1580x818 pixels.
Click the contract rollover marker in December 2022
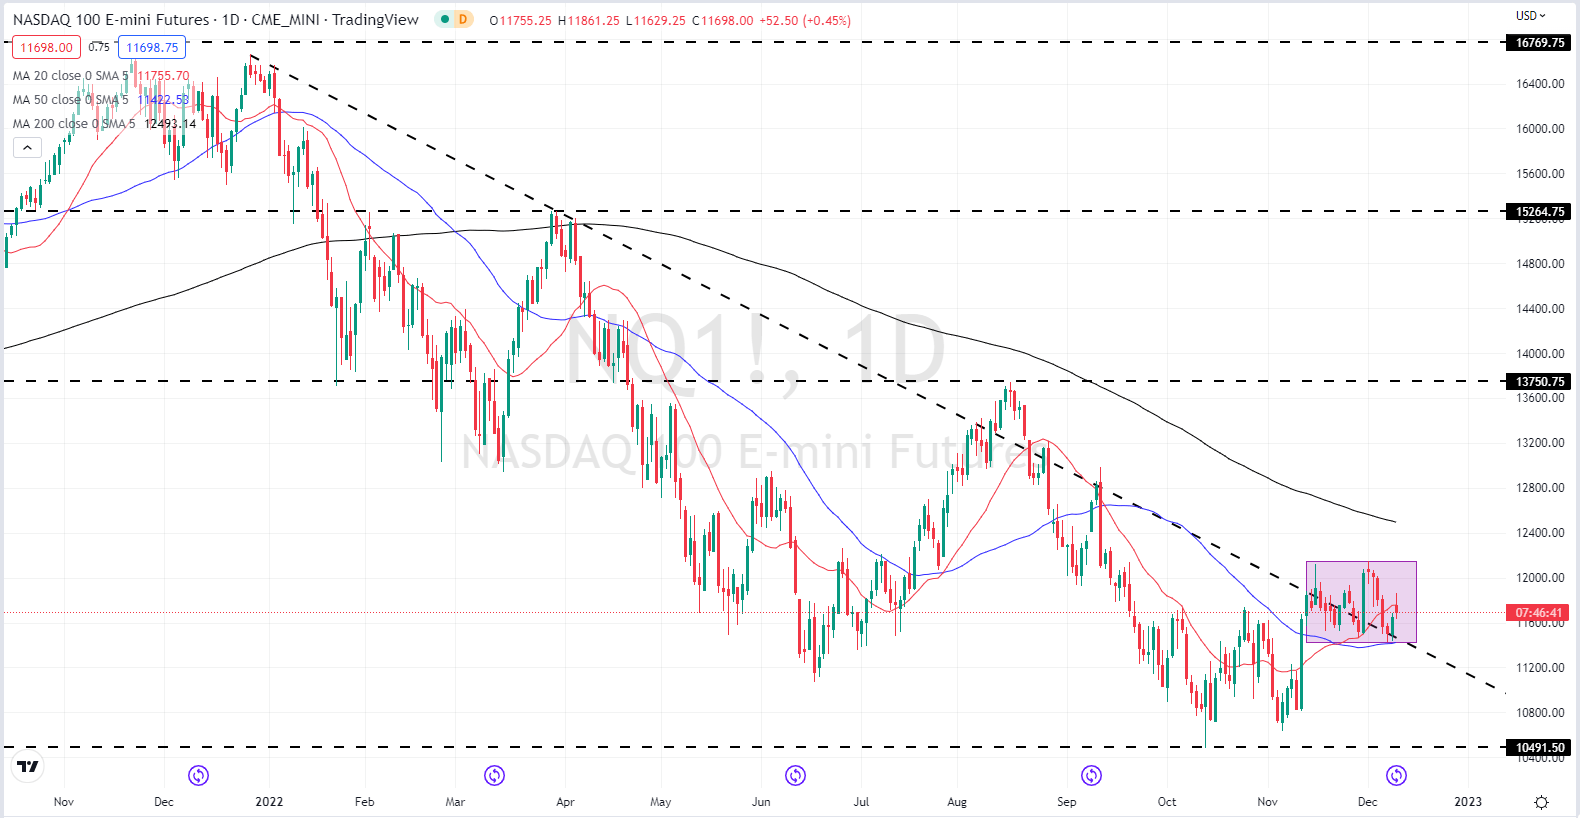click(1396, 775)
